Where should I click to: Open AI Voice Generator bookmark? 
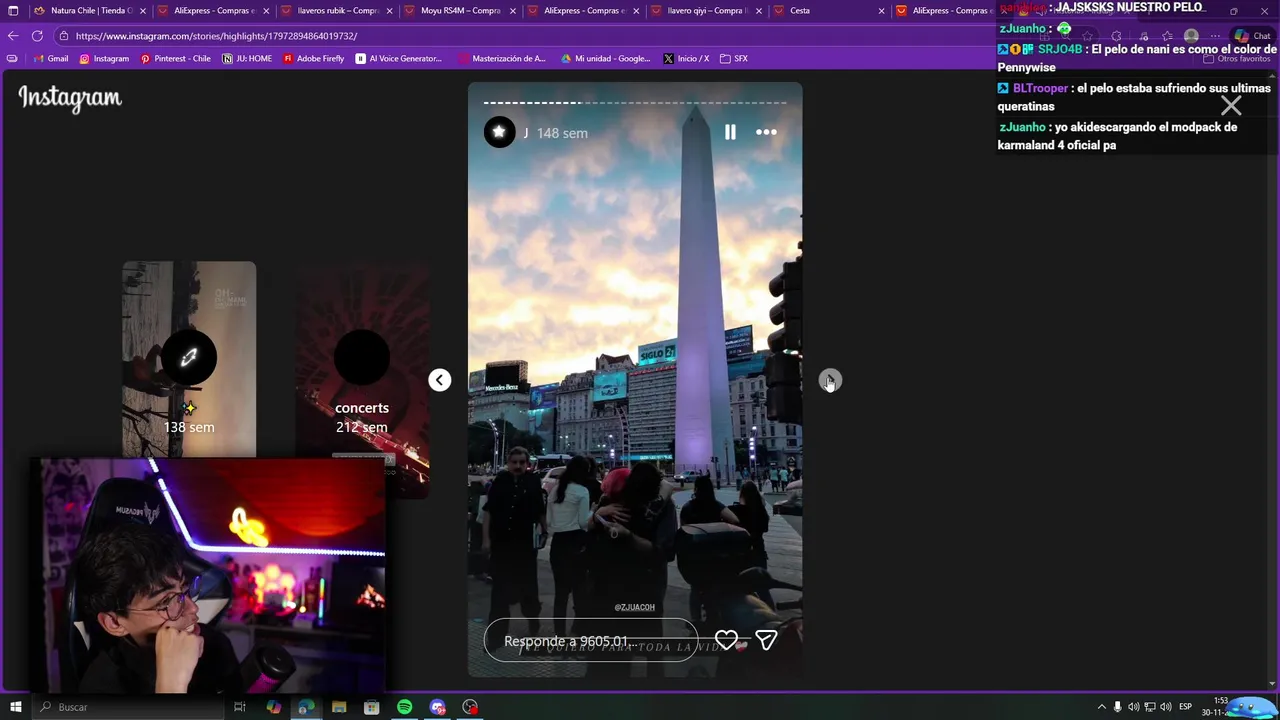399,59
